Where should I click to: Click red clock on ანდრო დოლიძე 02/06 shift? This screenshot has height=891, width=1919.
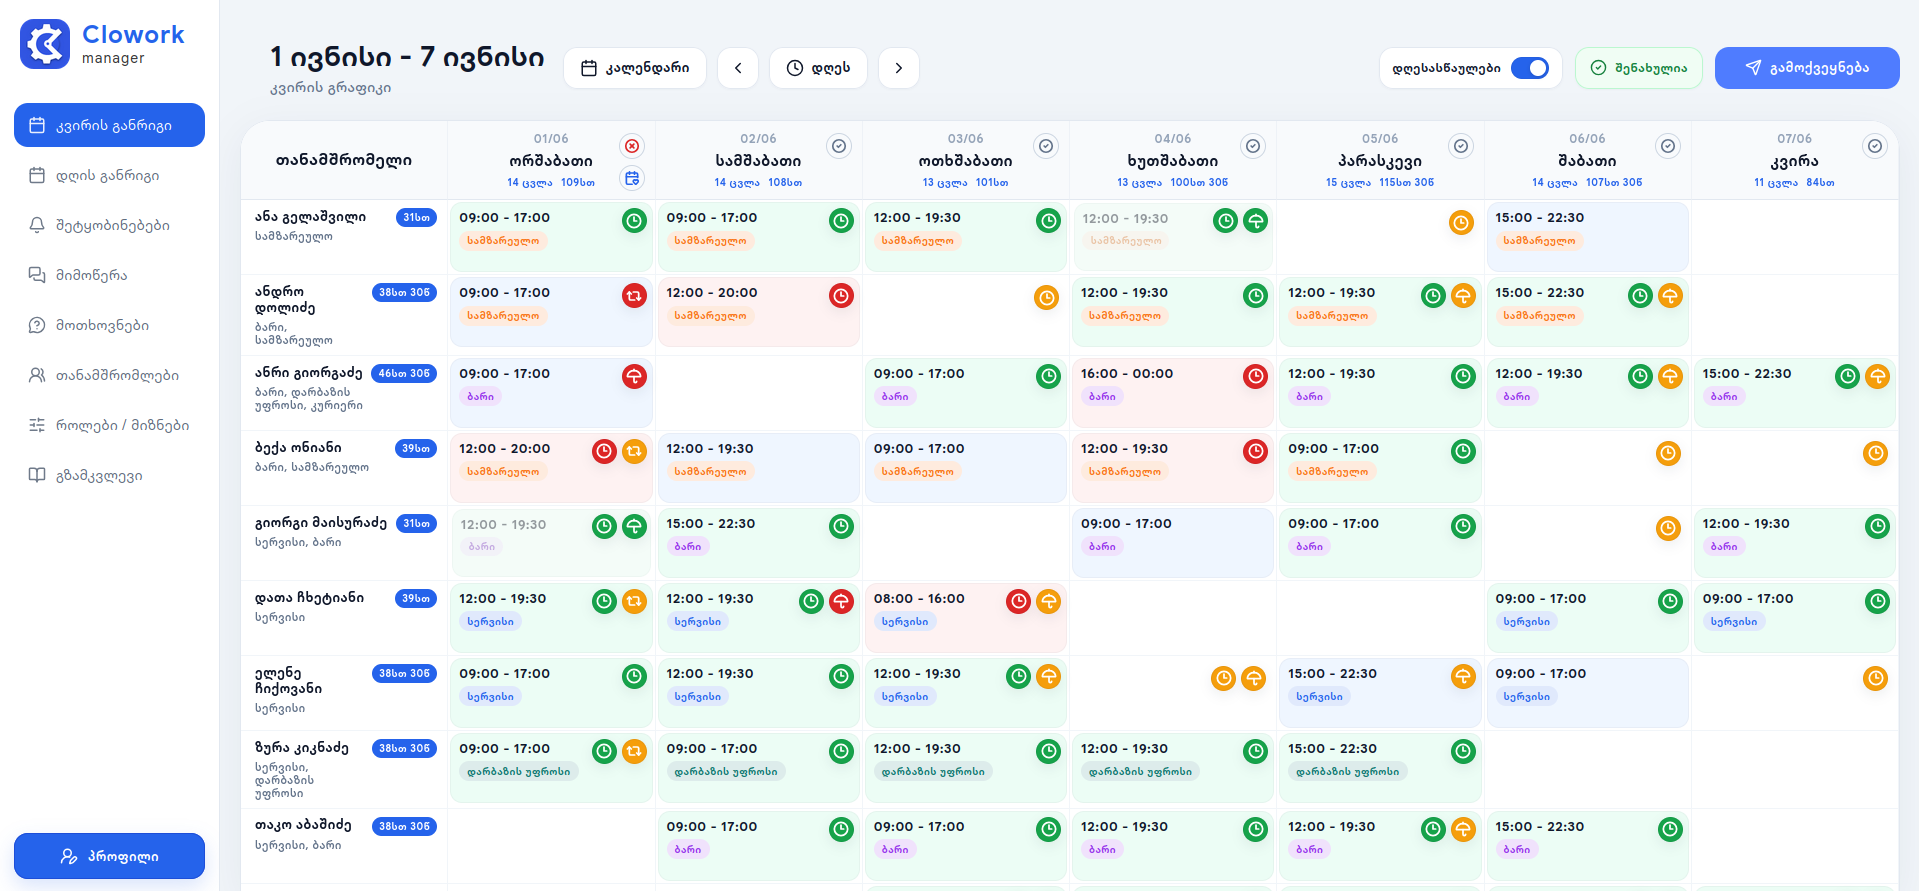tap(841, 295)
